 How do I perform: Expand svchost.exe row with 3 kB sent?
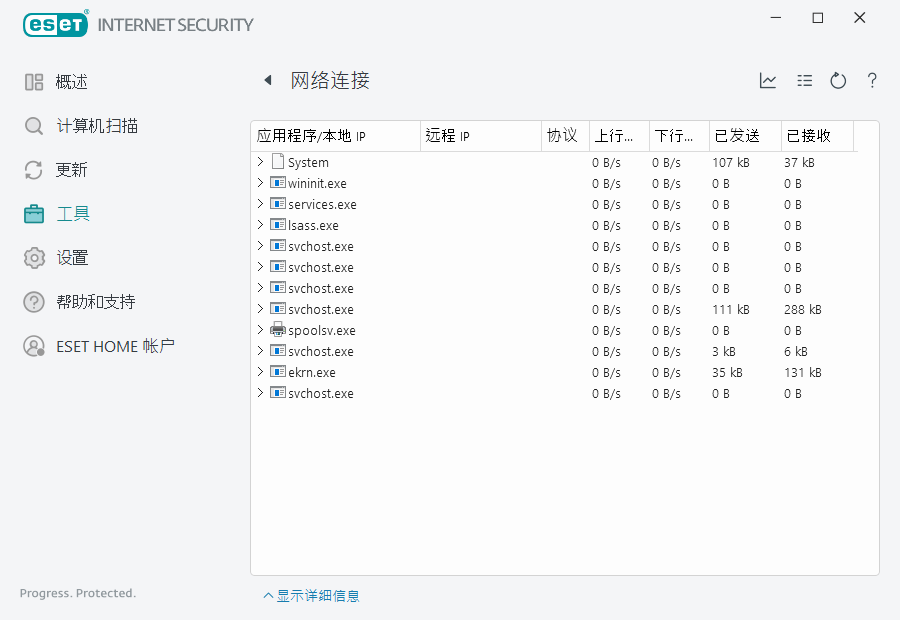(x=260, y=351)
